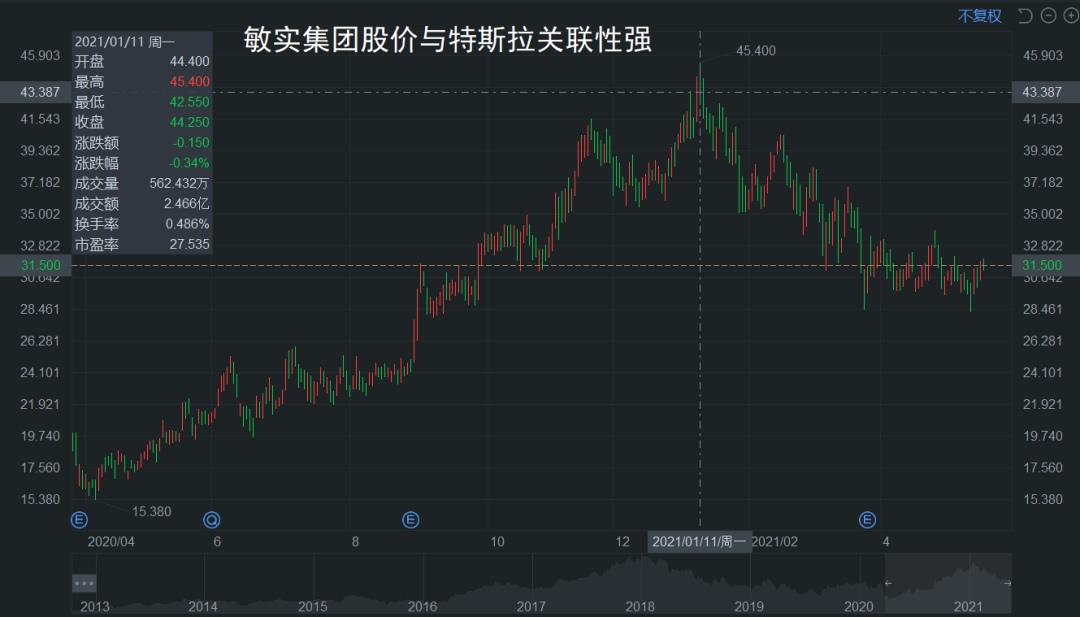Click the 涨跌幅 -0.34% row
Viewport: 1080px width, 617px height.
click(142, 163)
